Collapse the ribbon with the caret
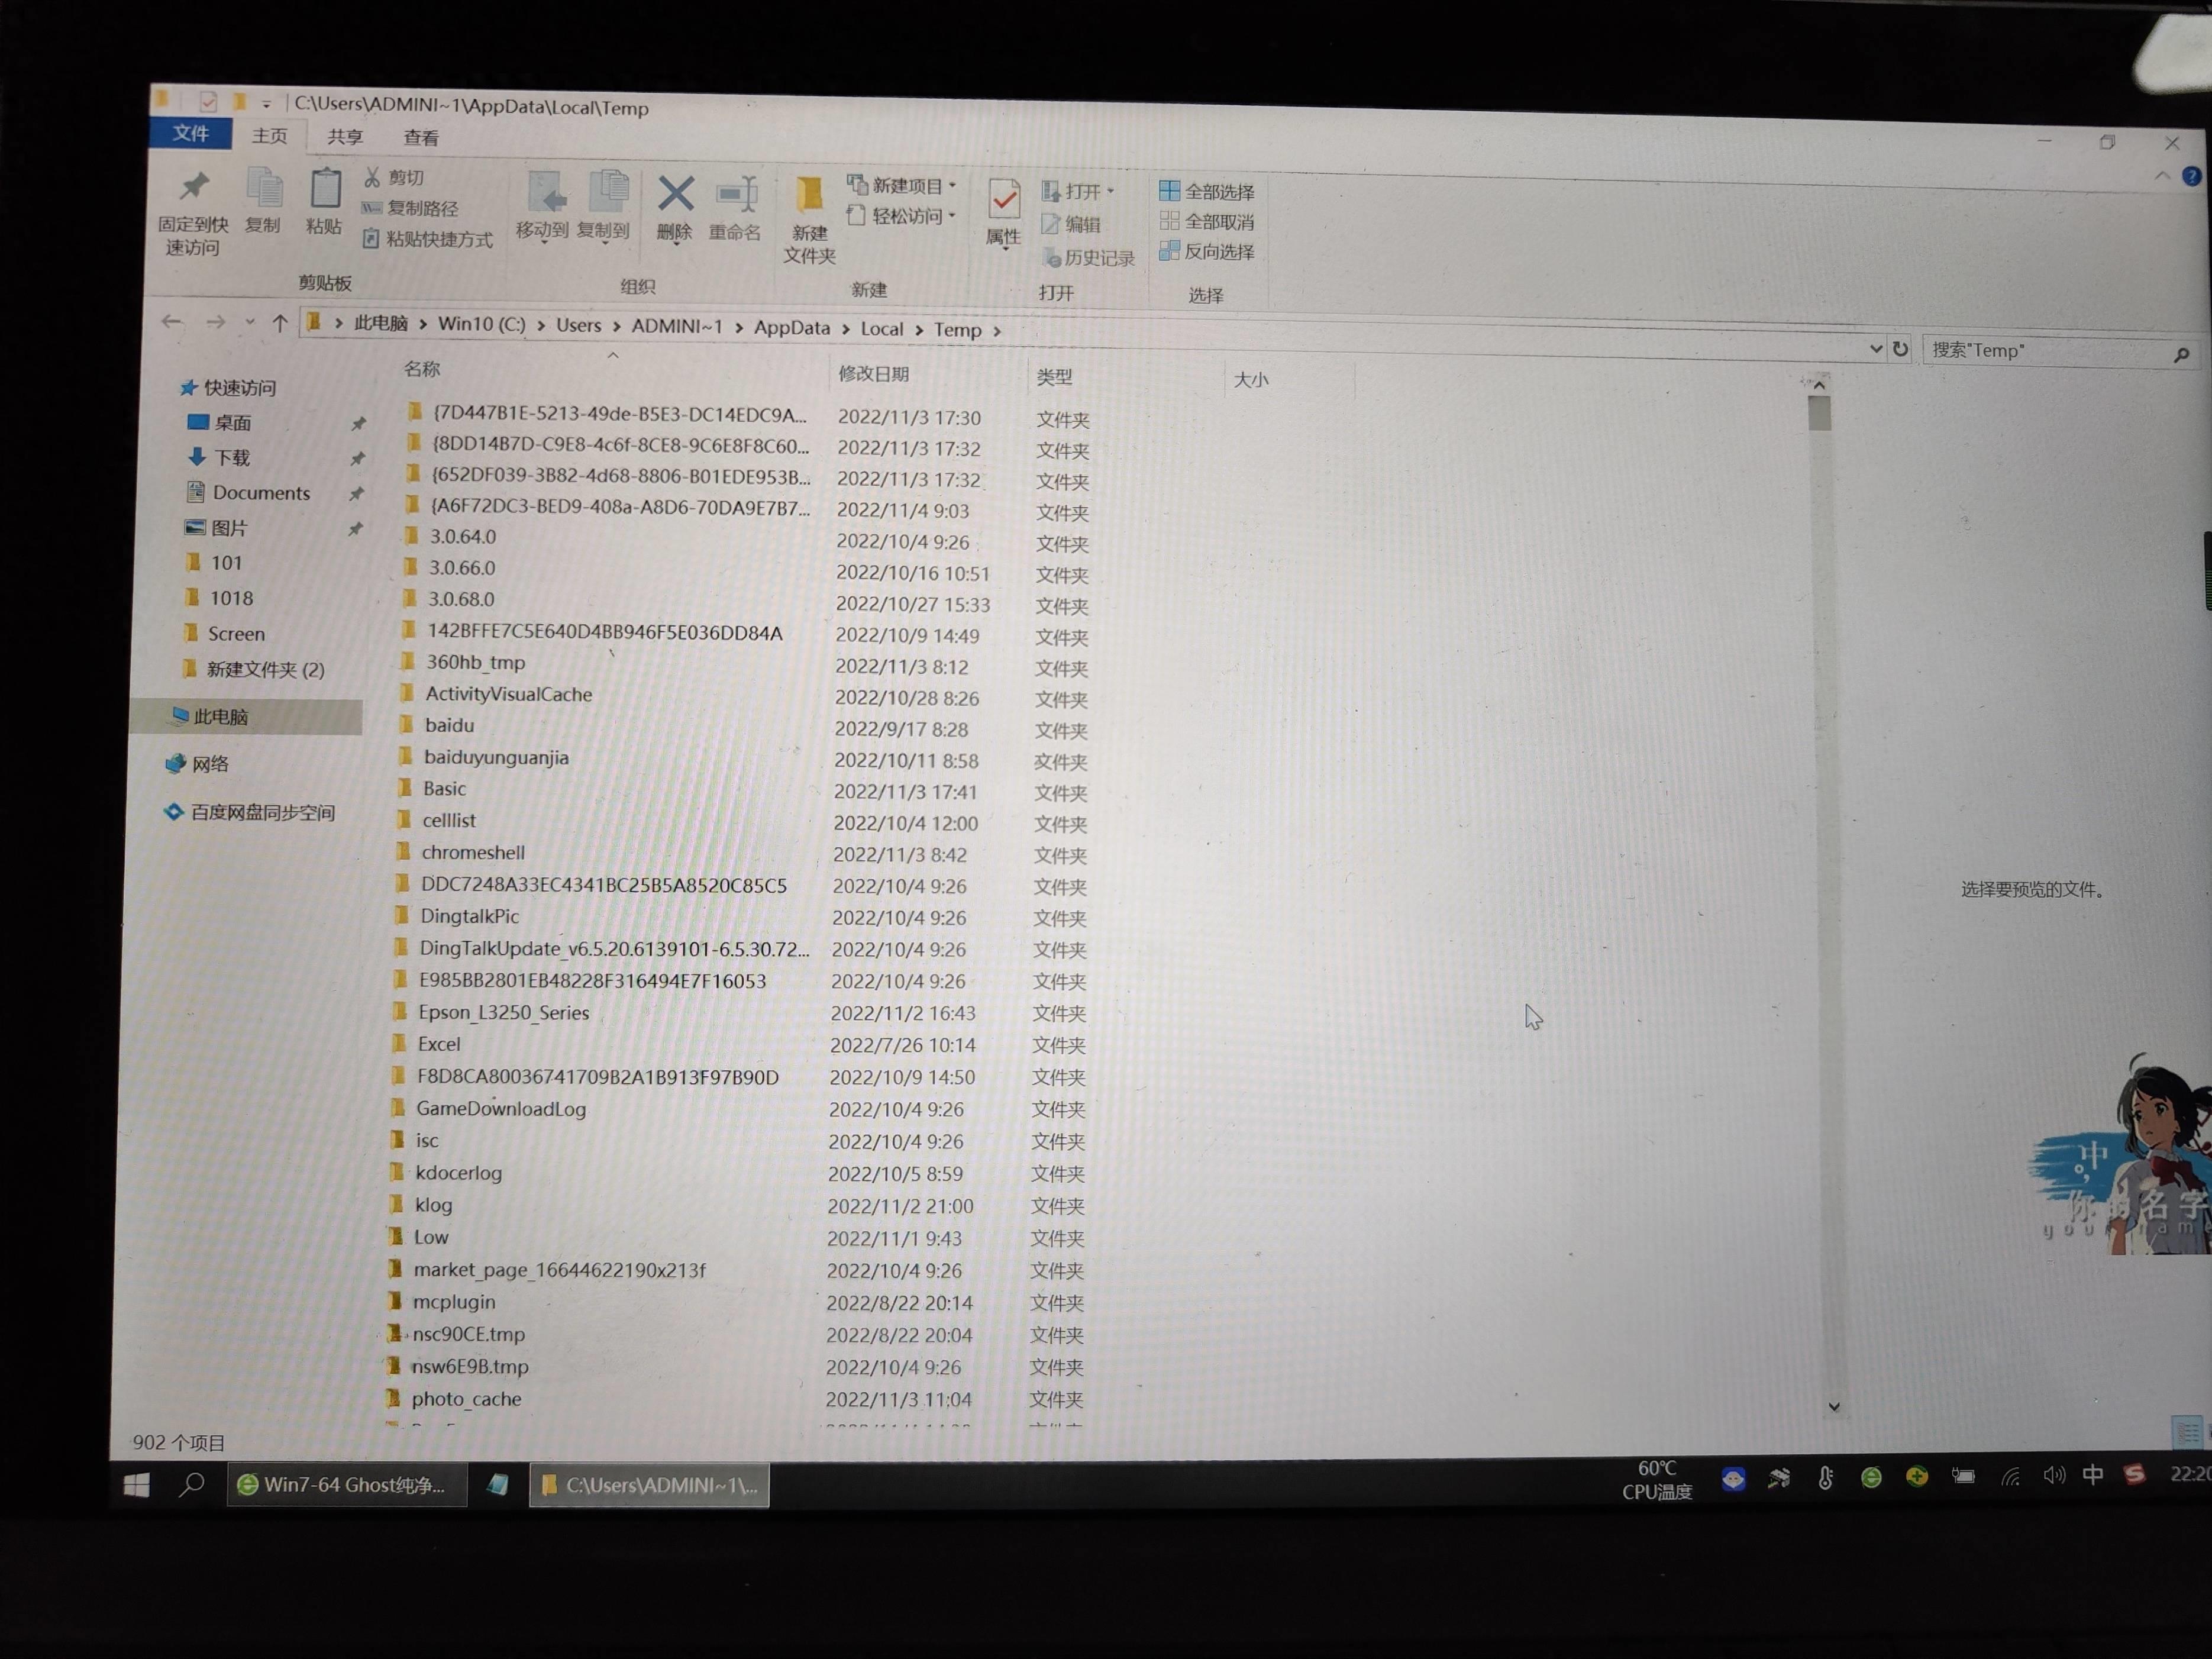2212x1659 pixels. click(2162, 176)
